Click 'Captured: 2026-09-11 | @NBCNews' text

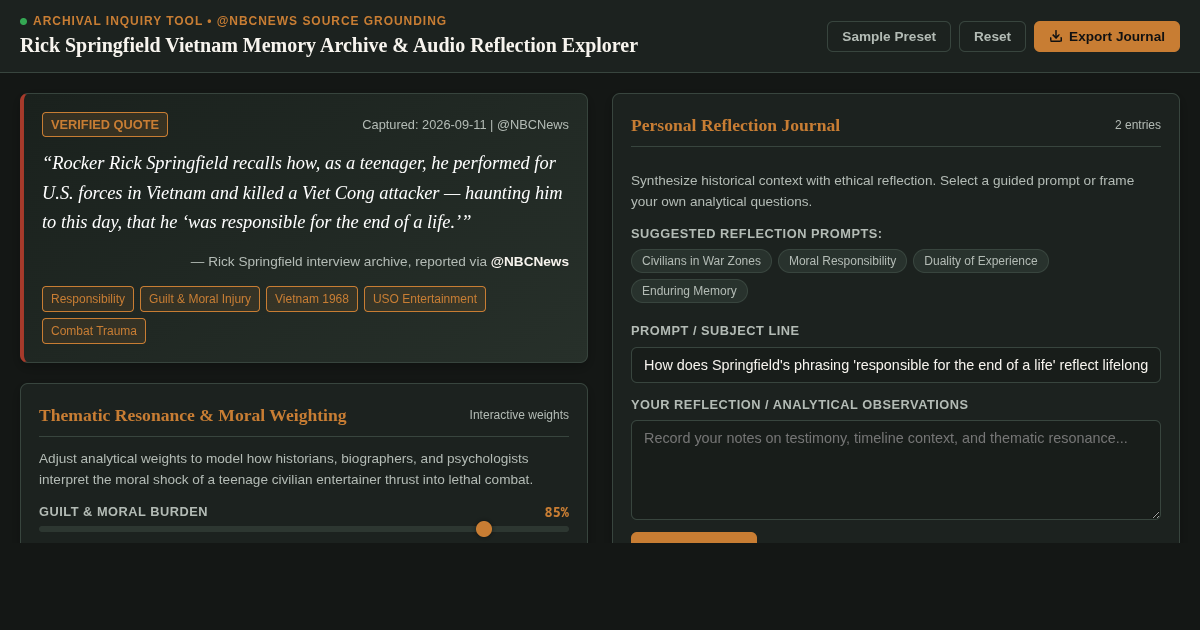465,125
